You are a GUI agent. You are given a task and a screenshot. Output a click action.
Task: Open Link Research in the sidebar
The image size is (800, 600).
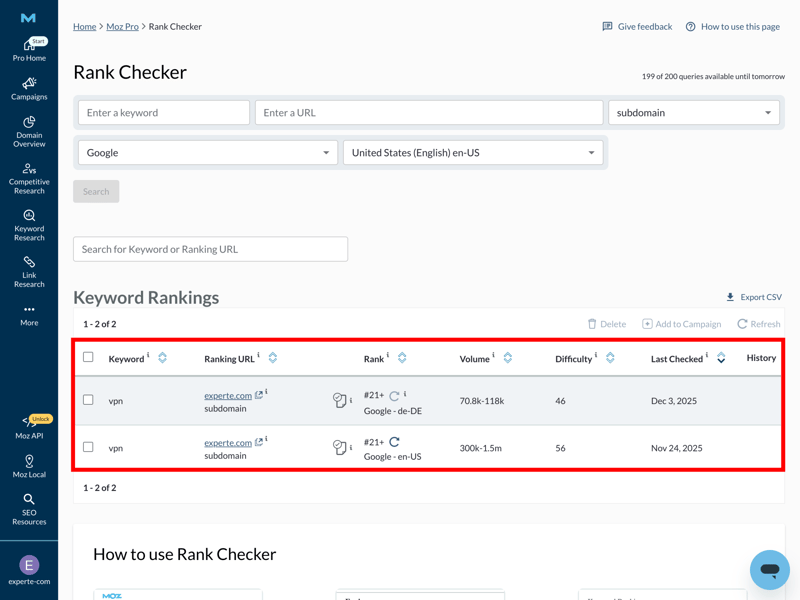point(29,271)
